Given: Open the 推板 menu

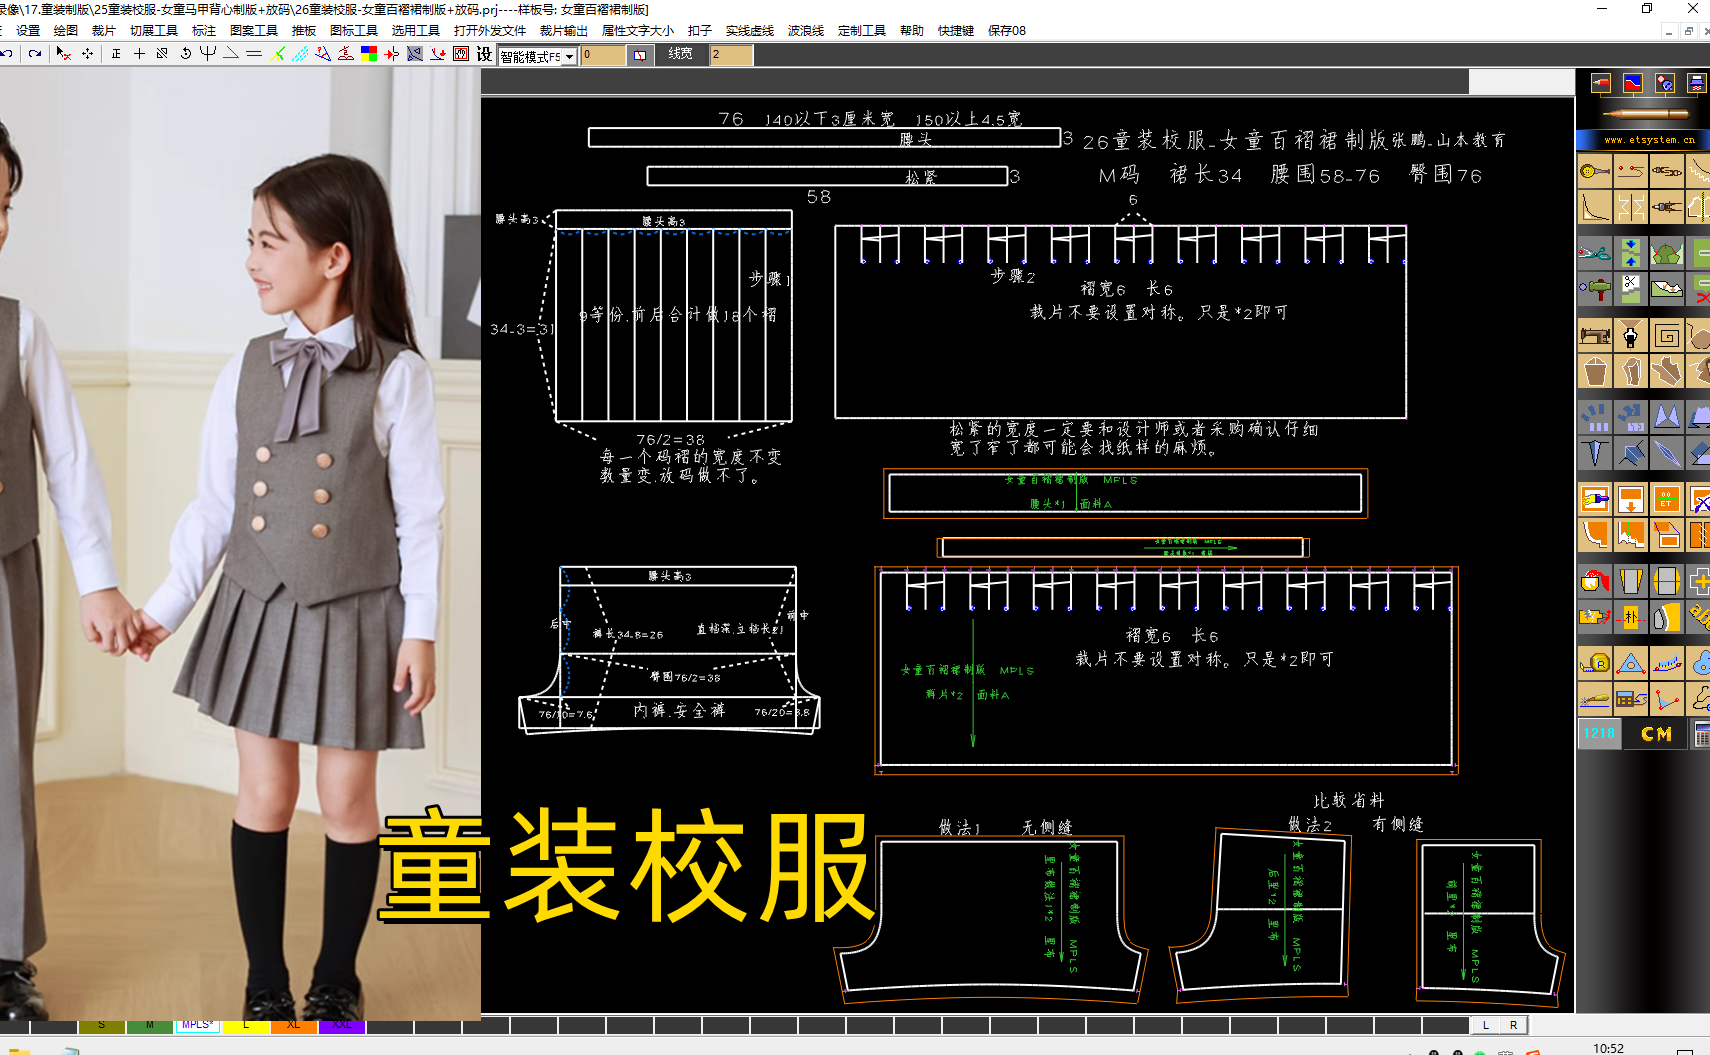Looking at the screenshot, I should pyautogui.click(x=304, y=31).
